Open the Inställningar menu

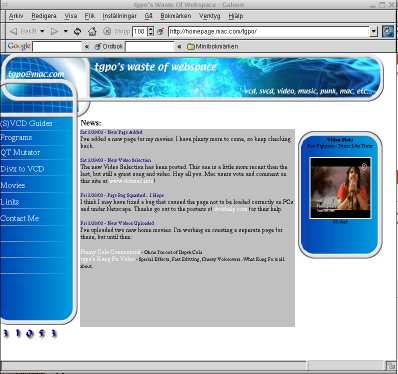[119, 16]
